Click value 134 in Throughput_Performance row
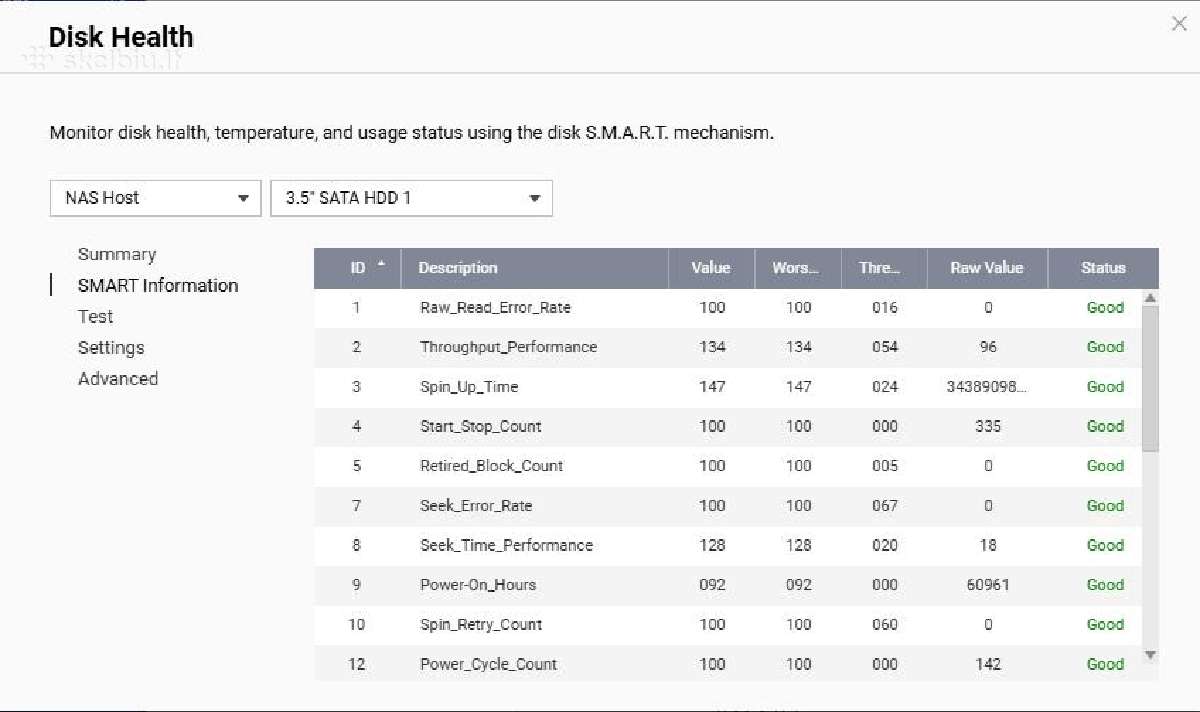1200x712 pixels. pos(712,347)
